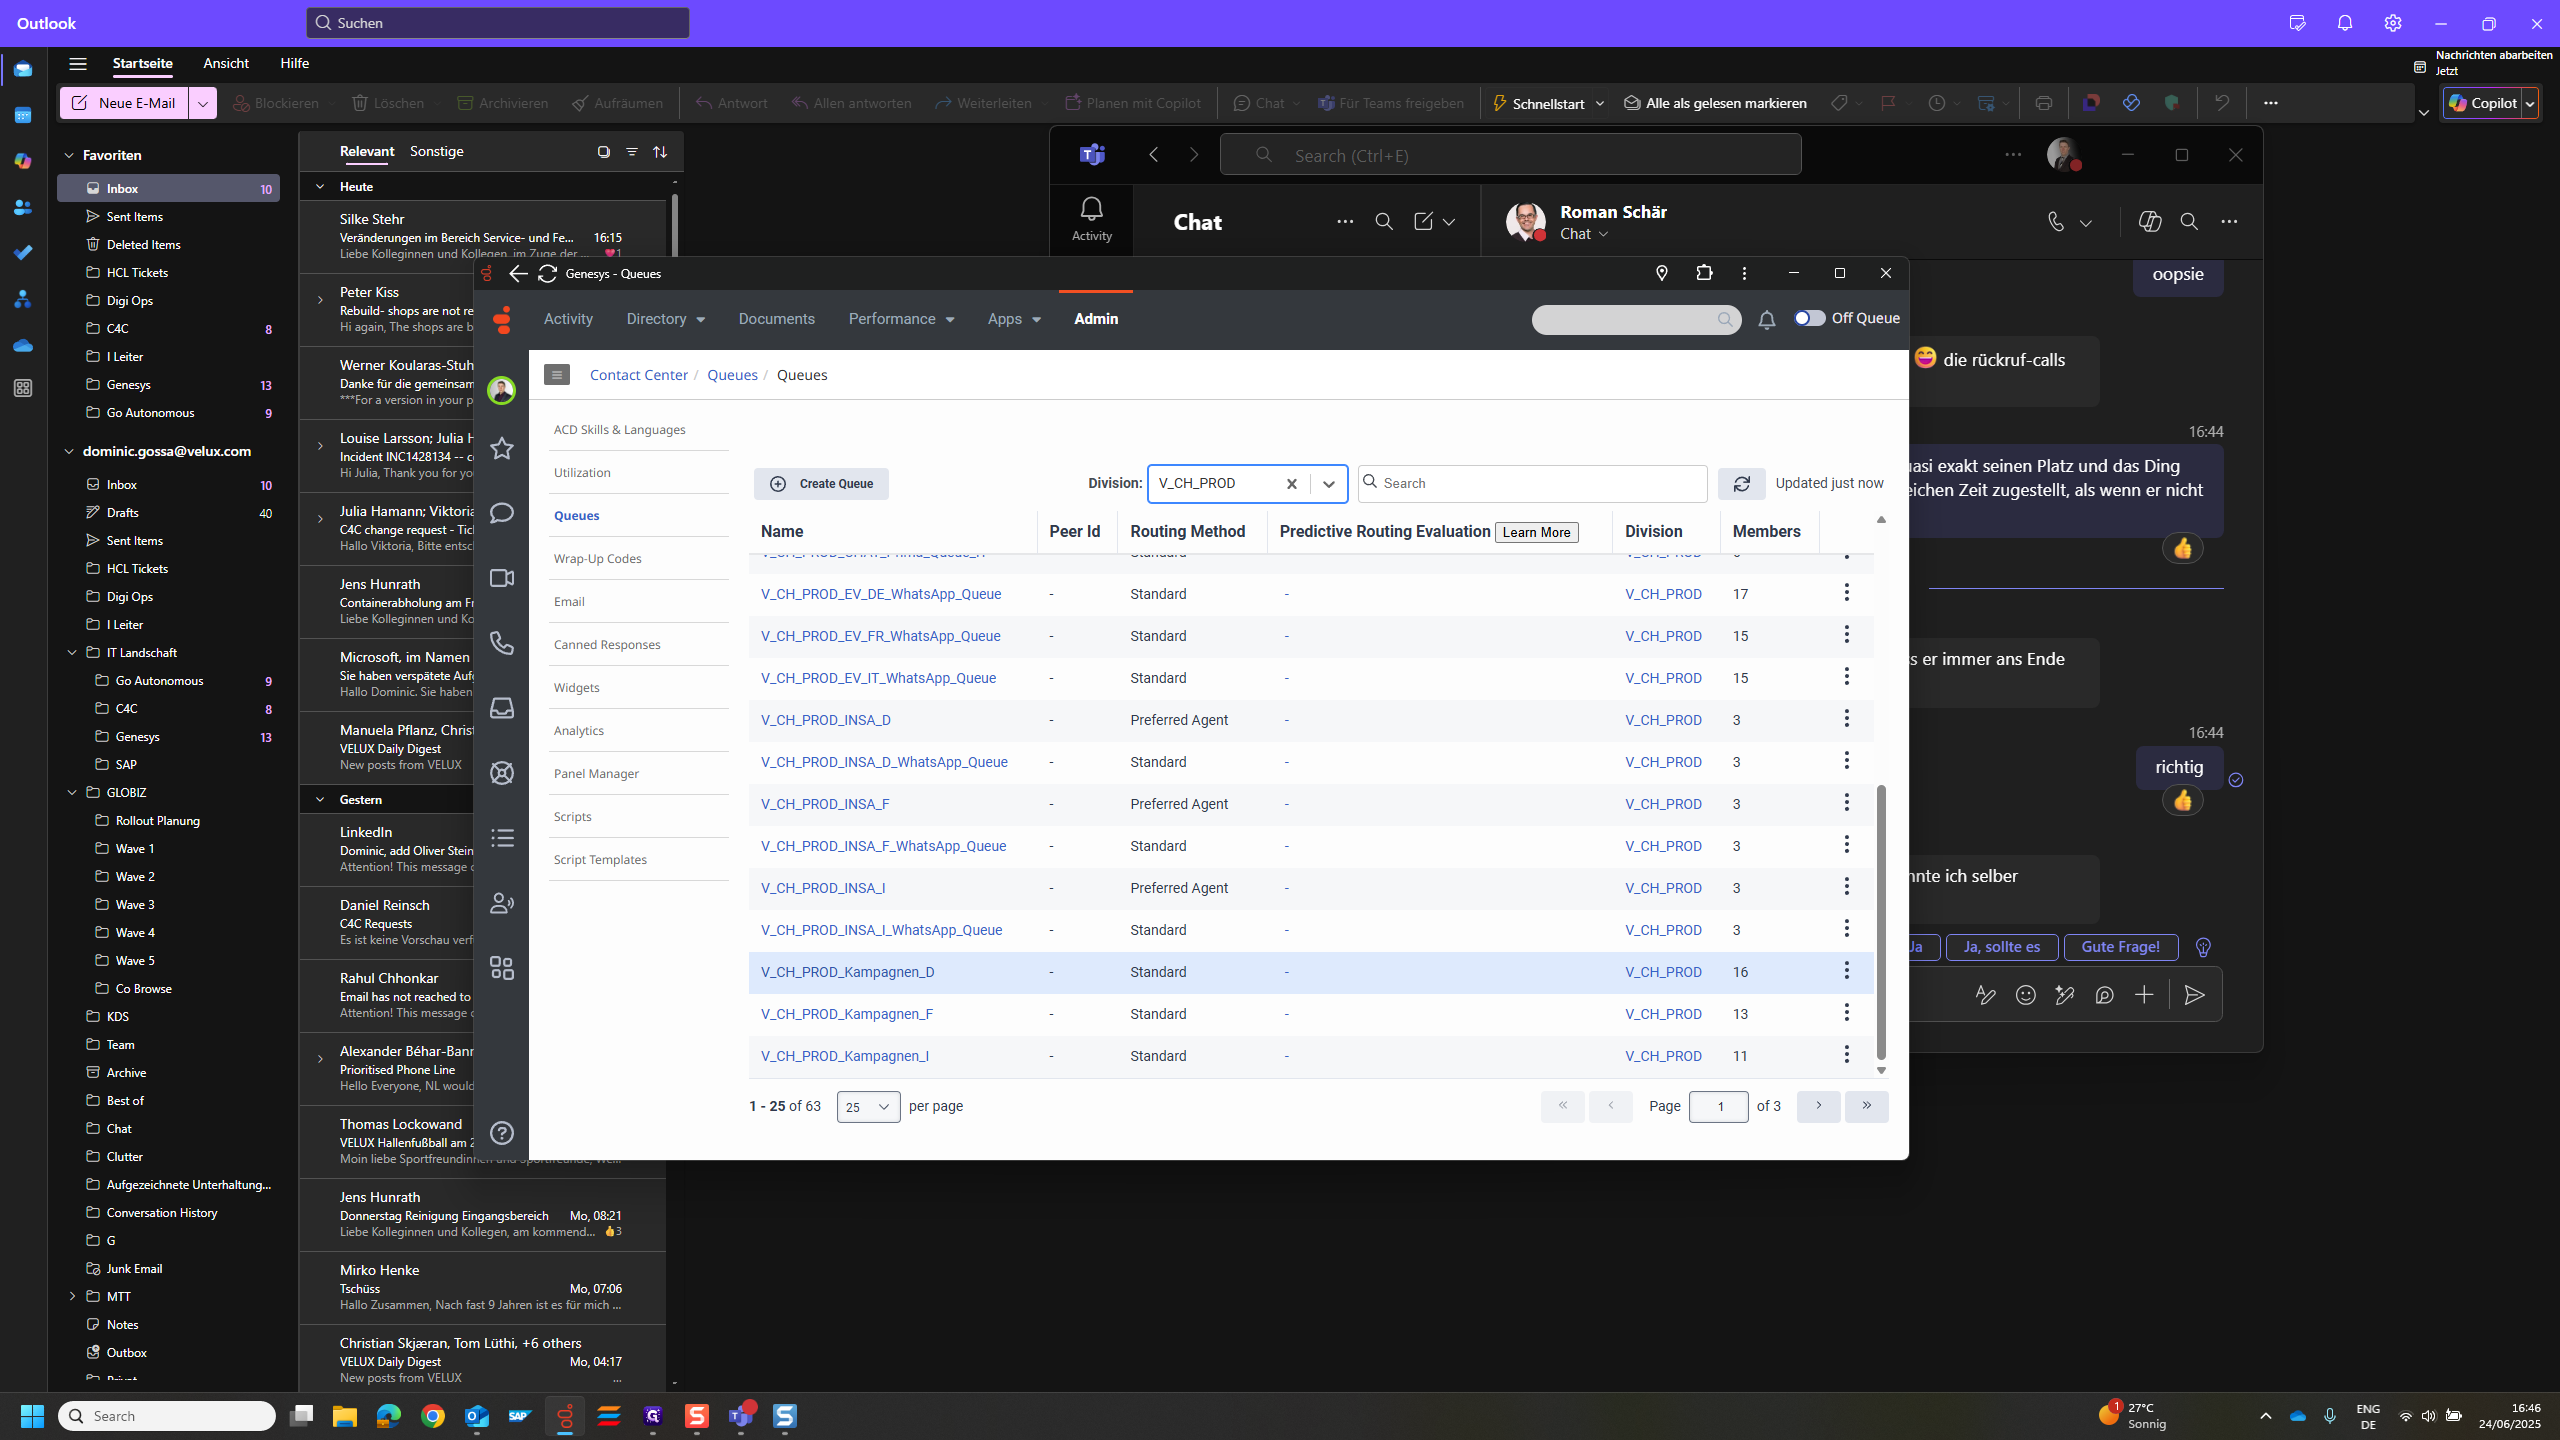Click the Genesys notifications bell icon
The width and height of the screenshot is (2560, 1440).
coord(1767,320)
